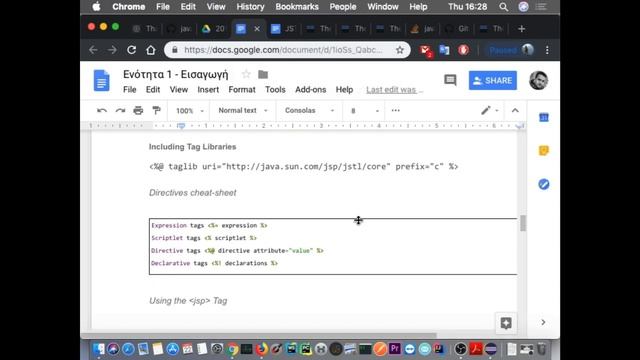Open the comment history icon

[x=450, y=80]
